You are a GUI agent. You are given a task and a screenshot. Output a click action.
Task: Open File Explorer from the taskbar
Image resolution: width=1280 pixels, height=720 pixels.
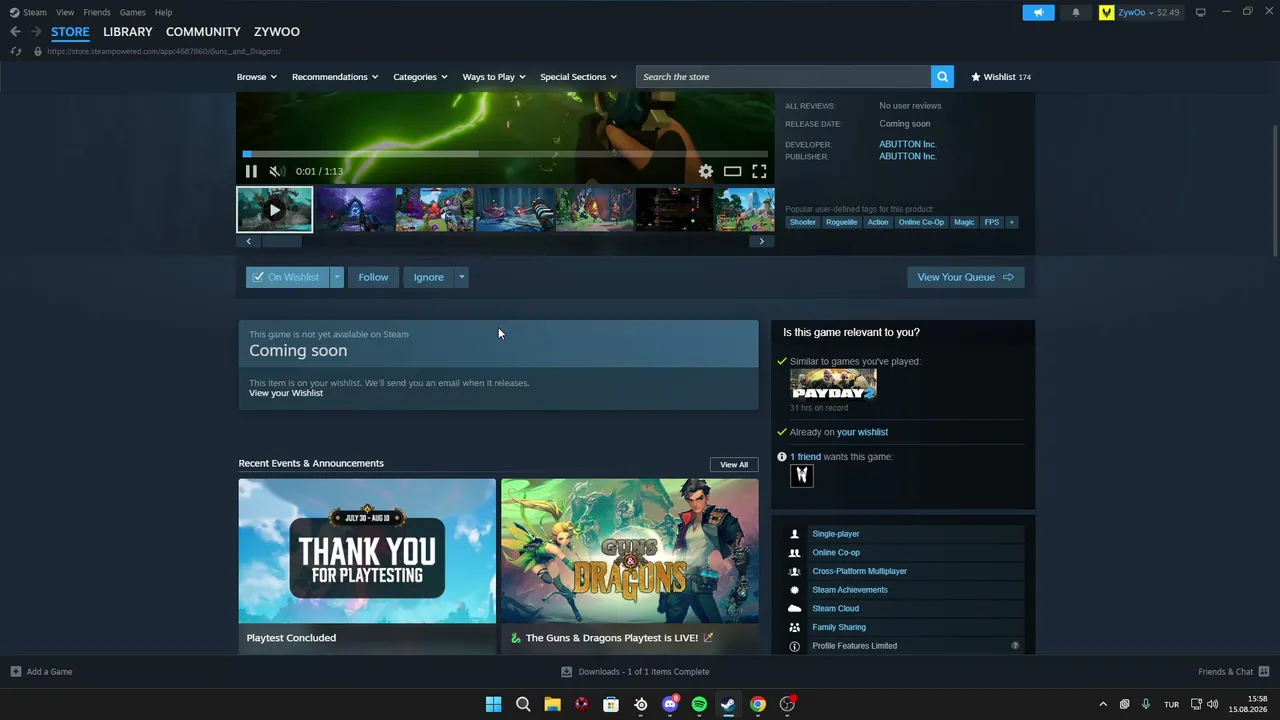click(x=552, y=704)
